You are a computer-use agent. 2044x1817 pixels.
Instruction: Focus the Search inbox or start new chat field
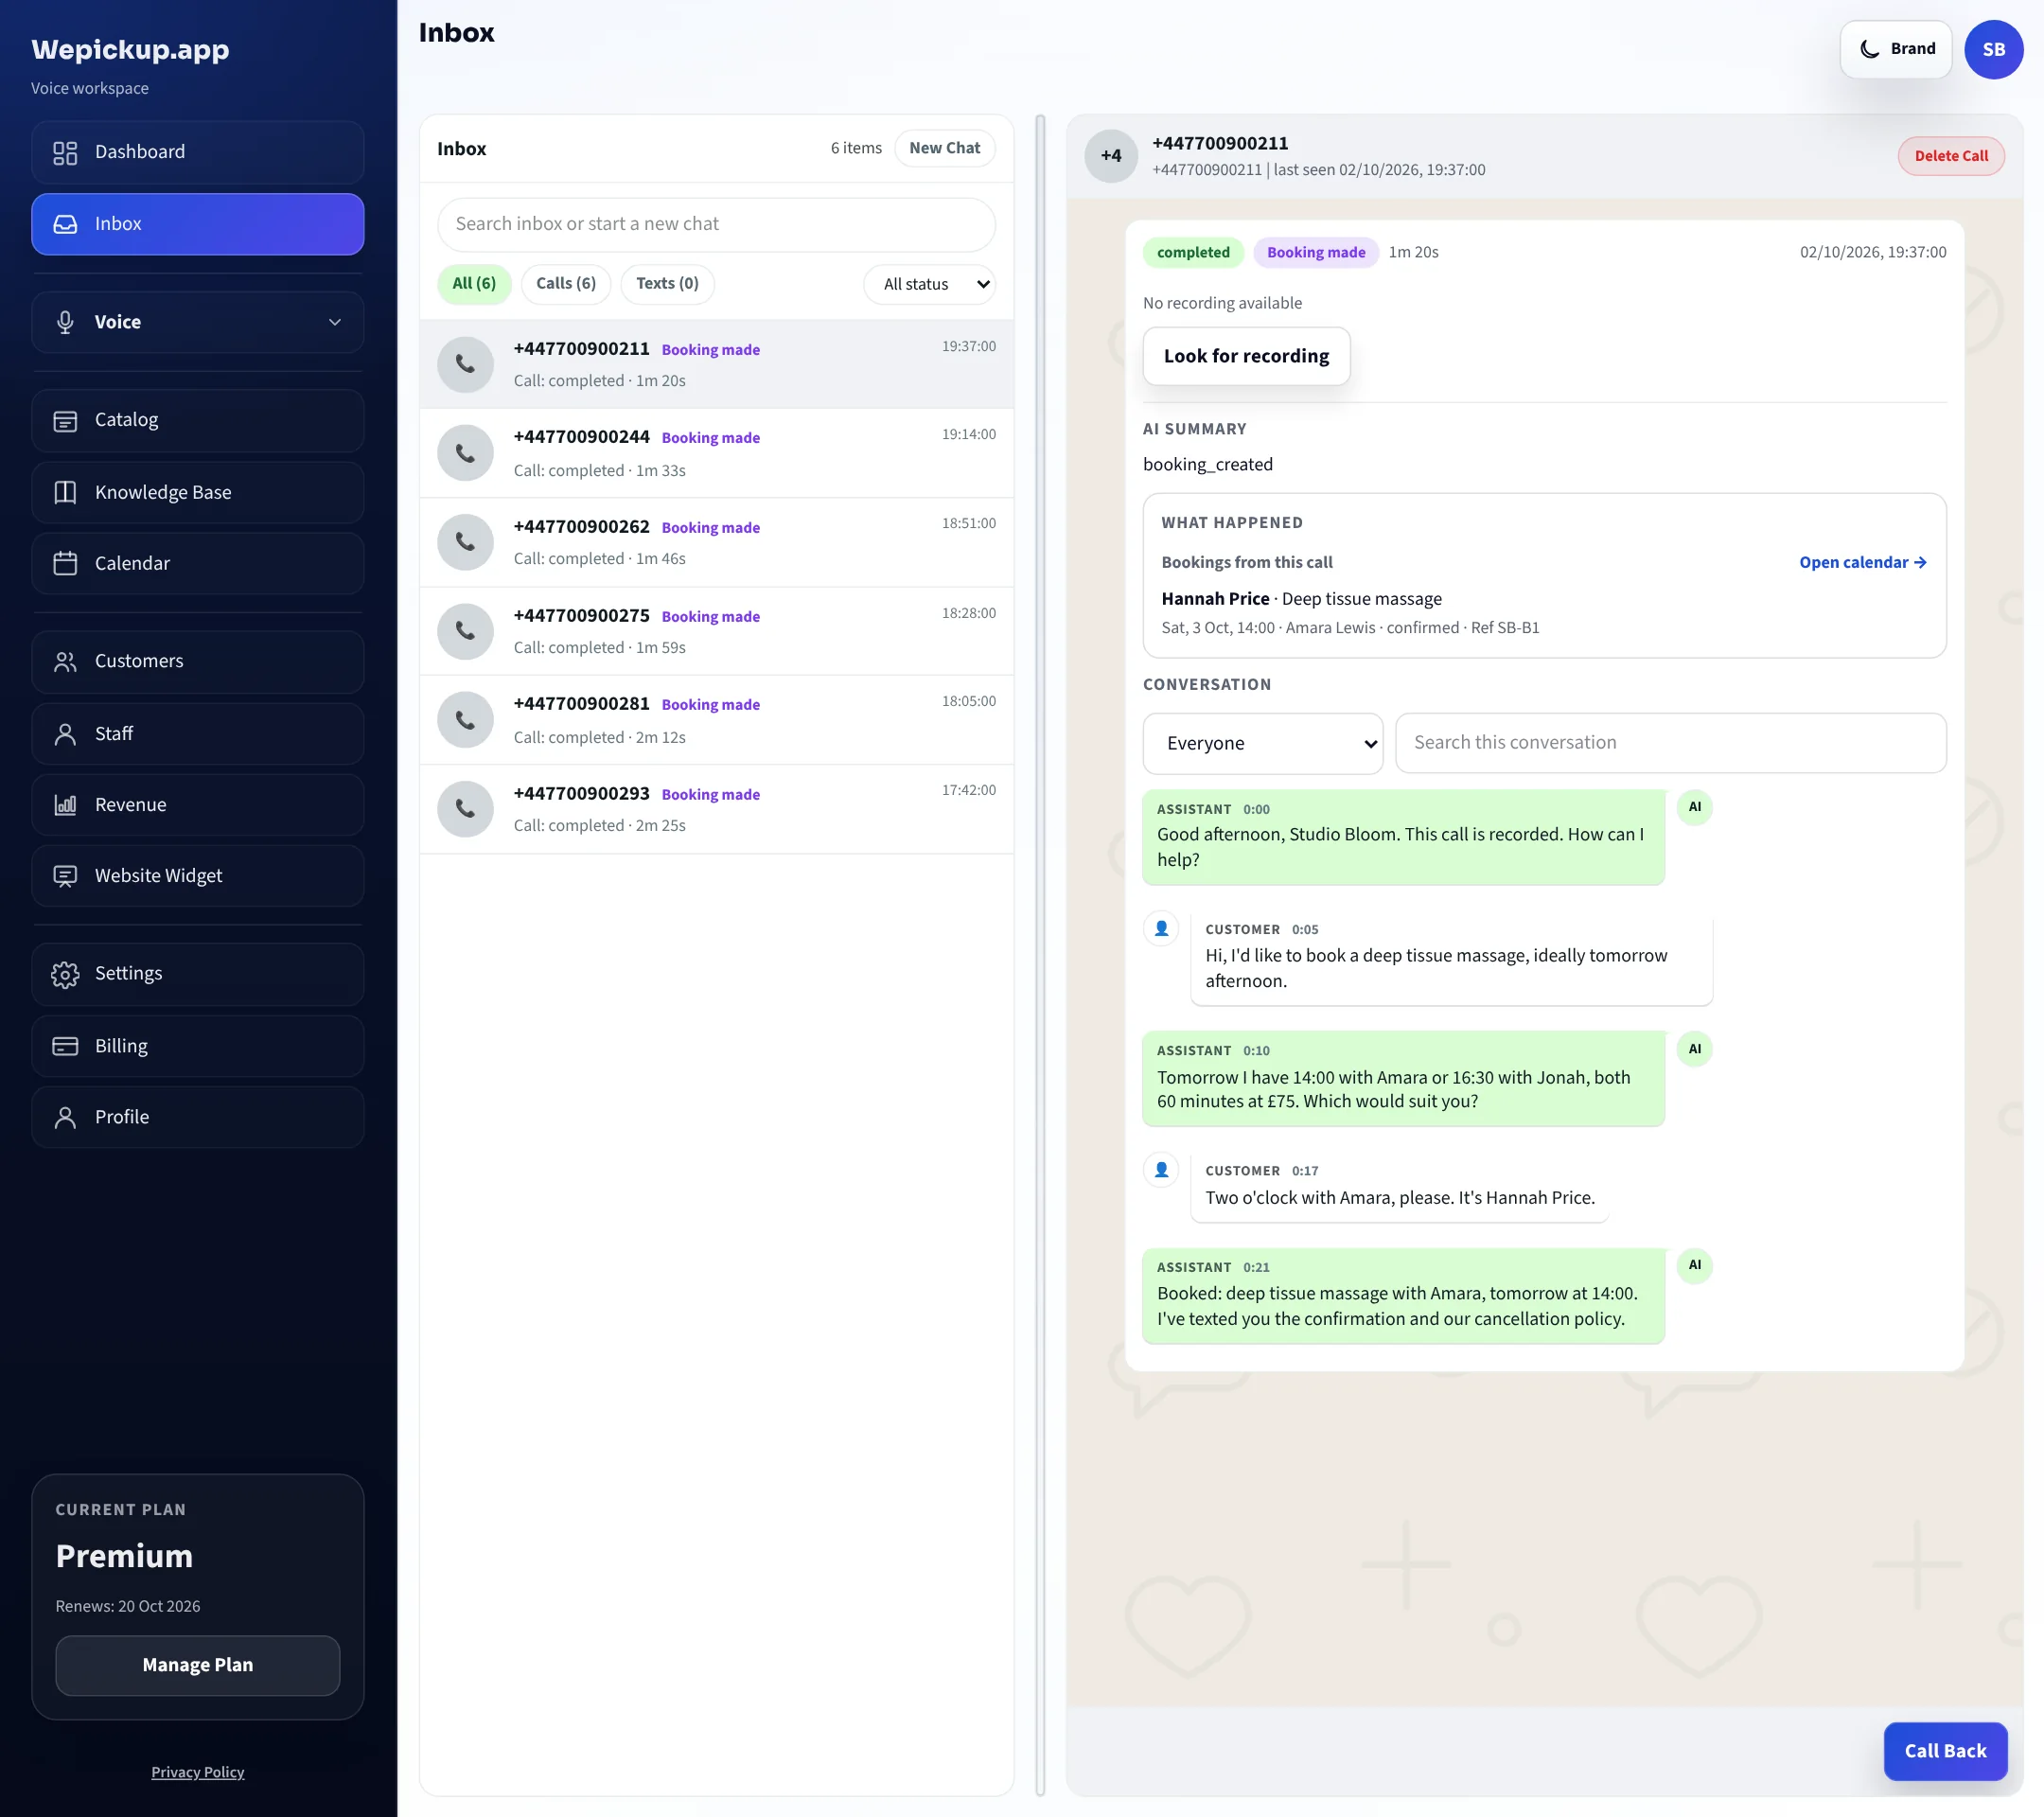point(716,224)
